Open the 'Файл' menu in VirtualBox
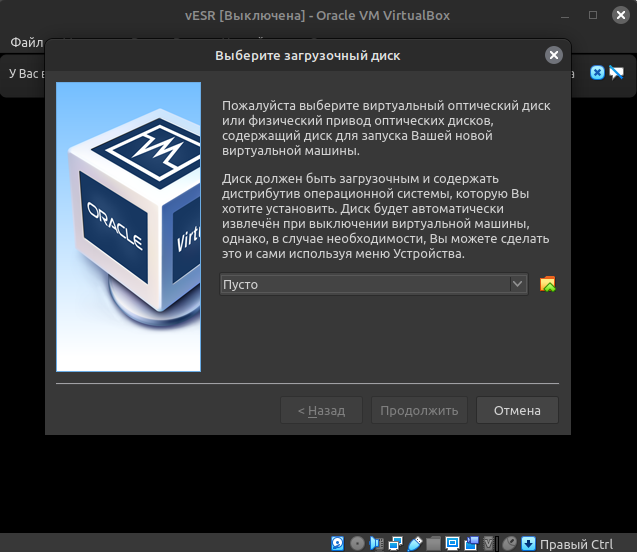 (x=26, y=42)
